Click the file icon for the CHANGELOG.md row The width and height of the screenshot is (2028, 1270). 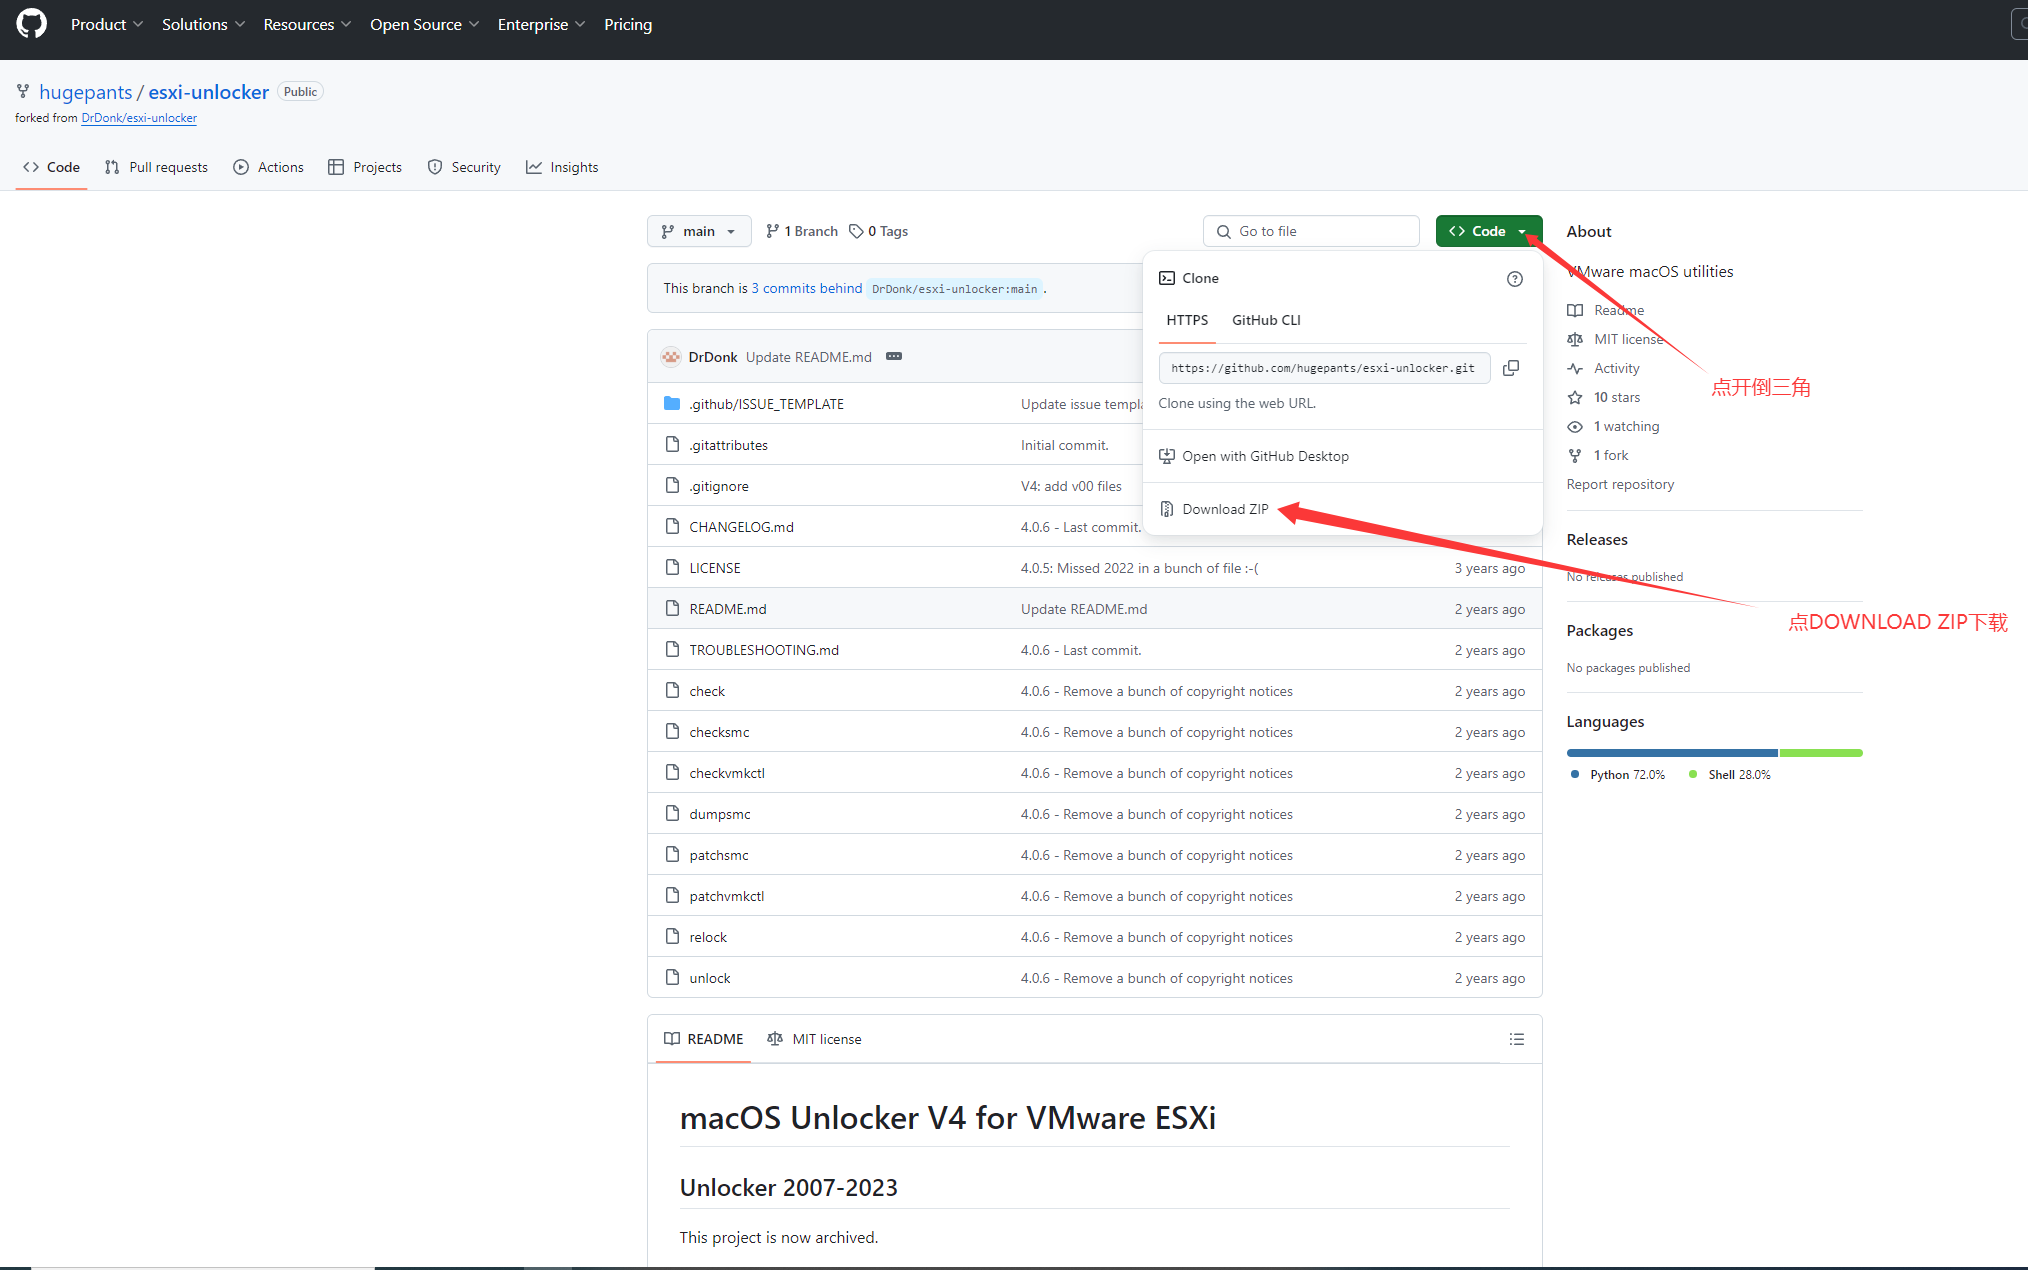[672, 527]
